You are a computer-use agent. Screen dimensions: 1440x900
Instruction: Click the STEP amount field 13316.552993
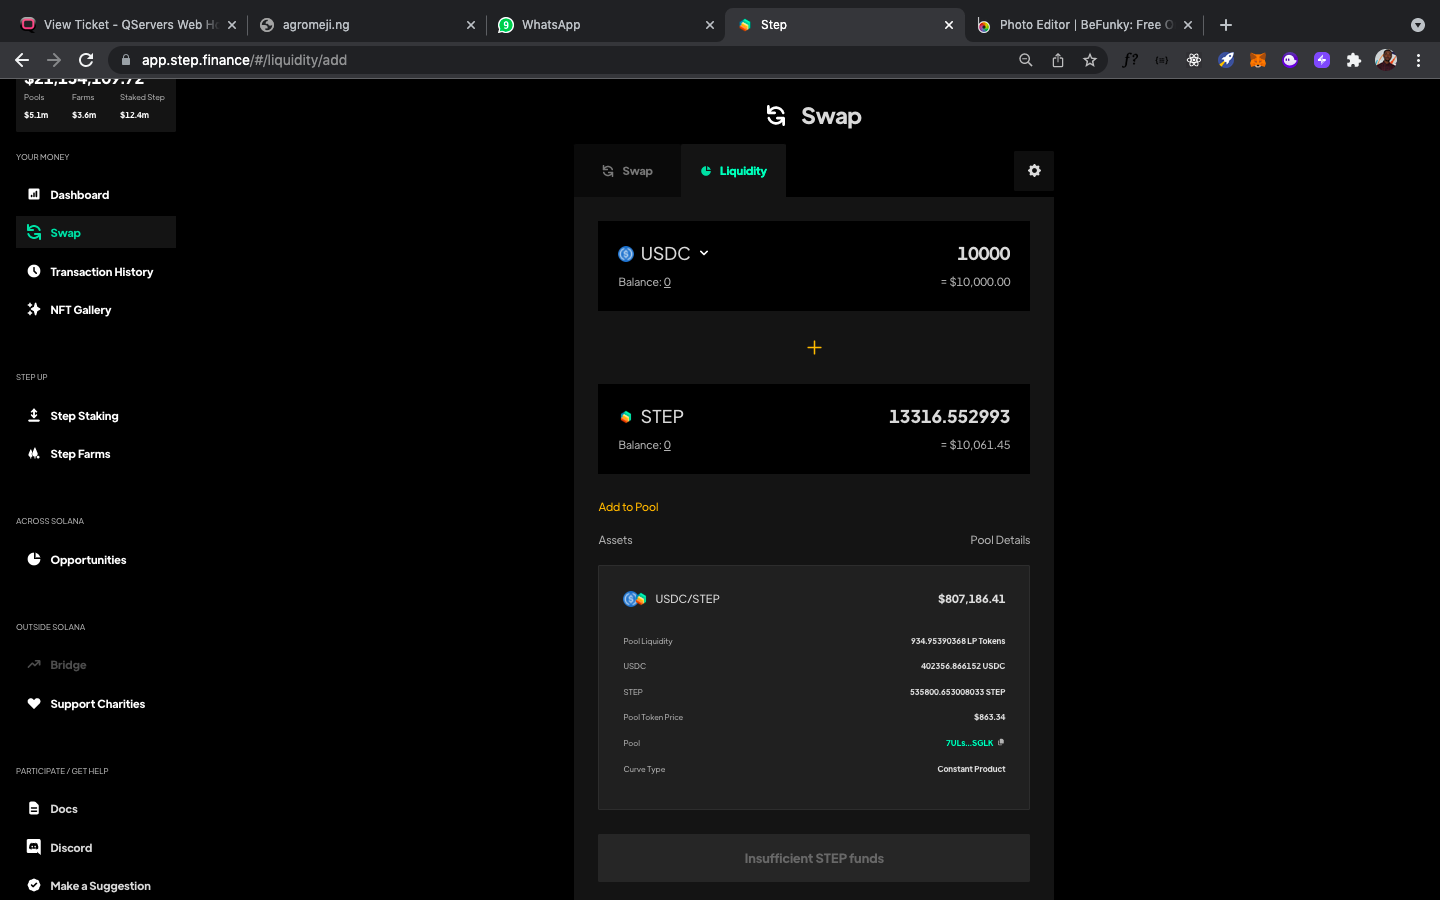(x=949, y=417)
